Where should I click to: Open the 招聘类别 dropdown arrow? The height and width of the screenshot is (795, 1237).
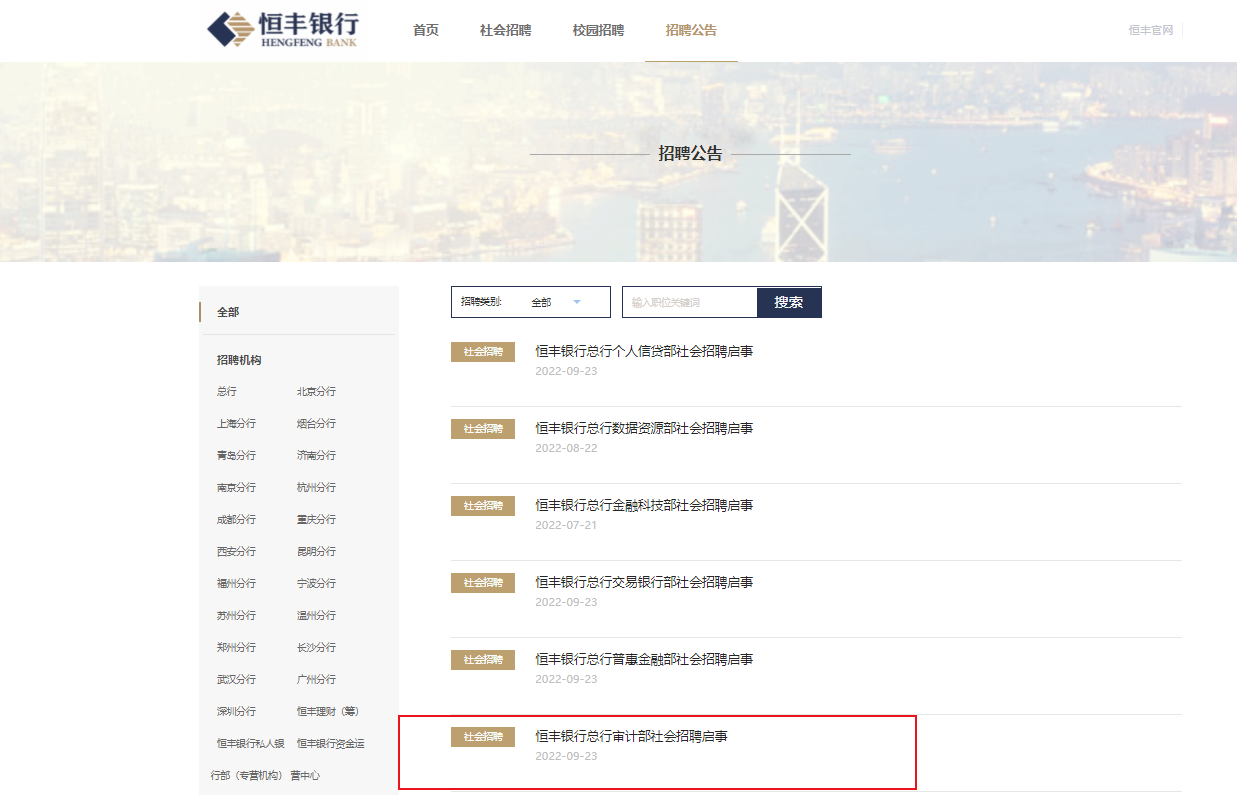(x=577, y=302)
